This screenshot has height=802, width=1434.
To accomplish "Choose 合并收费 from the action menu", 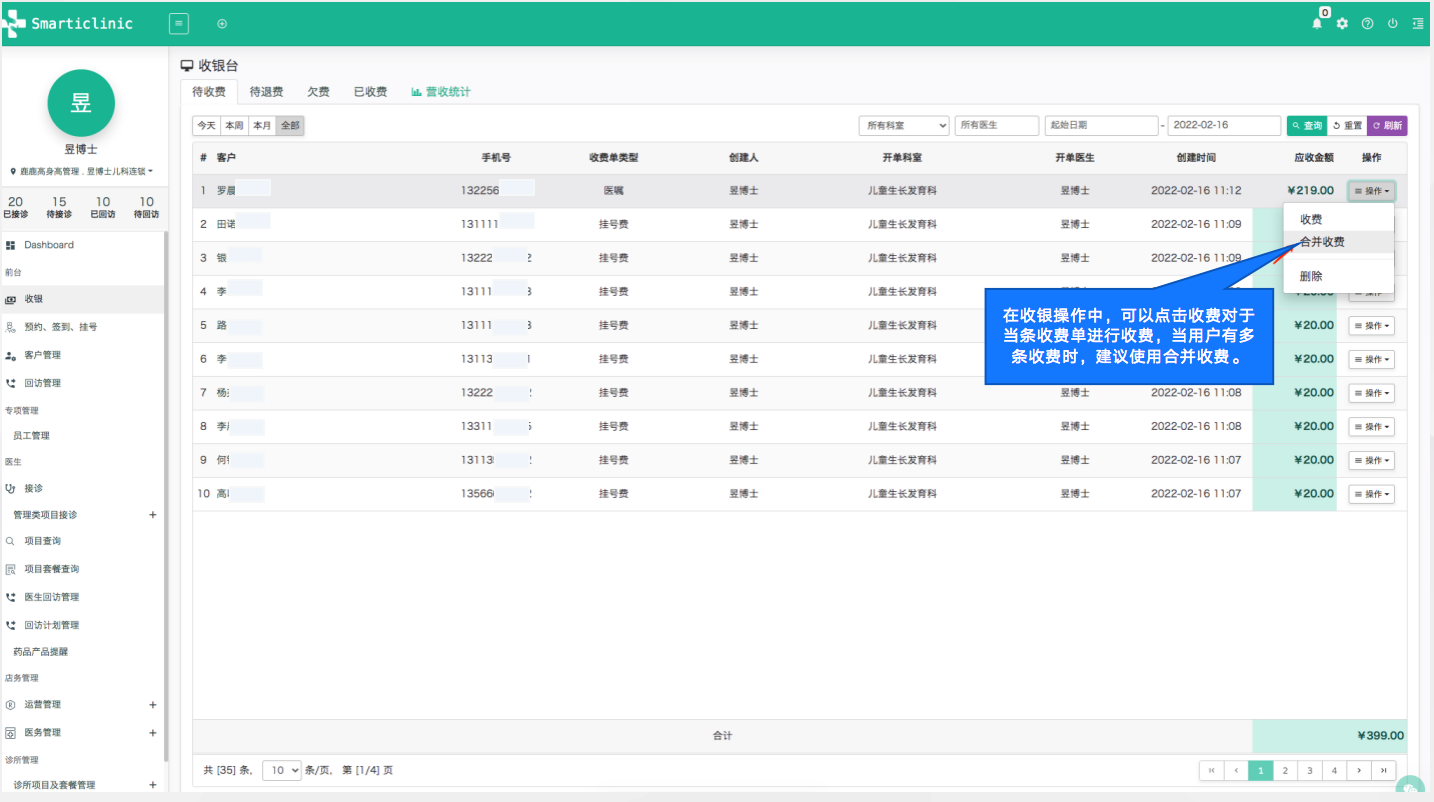I will coord(1338,242).
